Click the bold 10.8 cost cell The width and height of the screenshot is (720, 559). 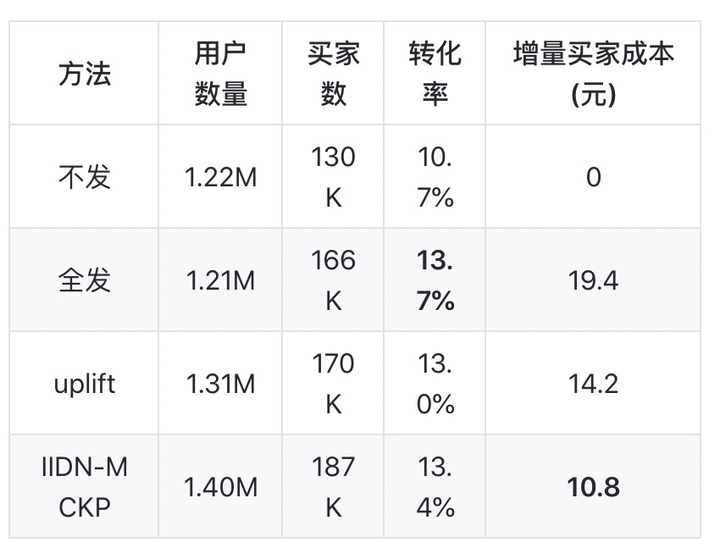[x=593, y=487]
